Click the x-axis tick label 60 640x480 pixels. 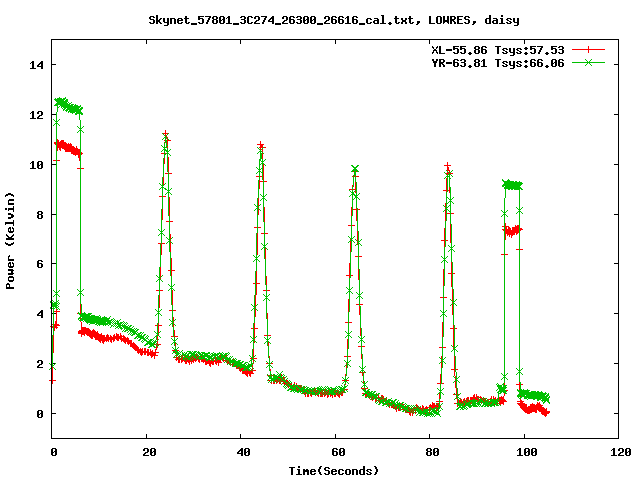338,452
